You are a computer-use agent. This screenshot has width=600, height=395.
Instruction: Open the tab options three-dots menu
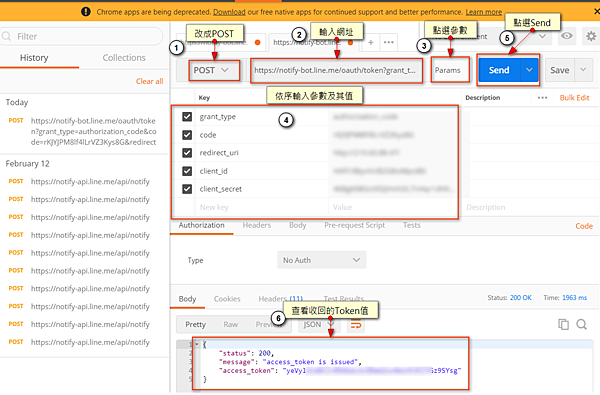point(389,42)
